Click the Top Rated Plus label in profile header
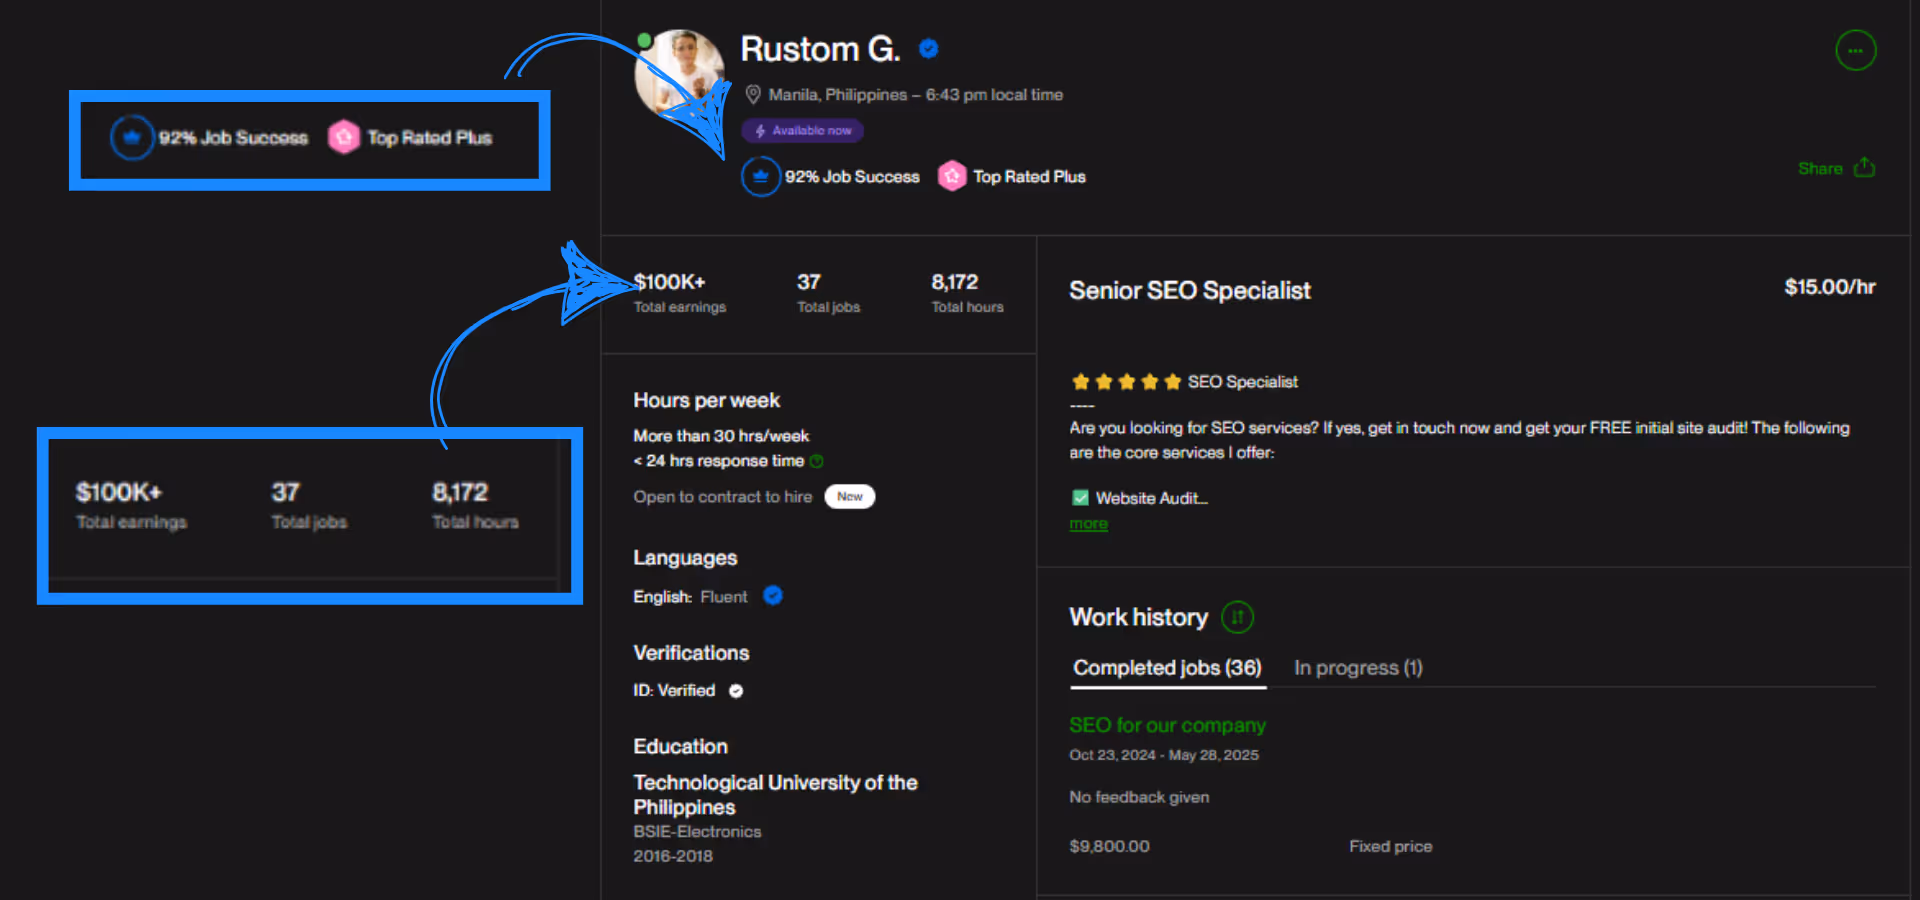 (x=1029, y=177)
